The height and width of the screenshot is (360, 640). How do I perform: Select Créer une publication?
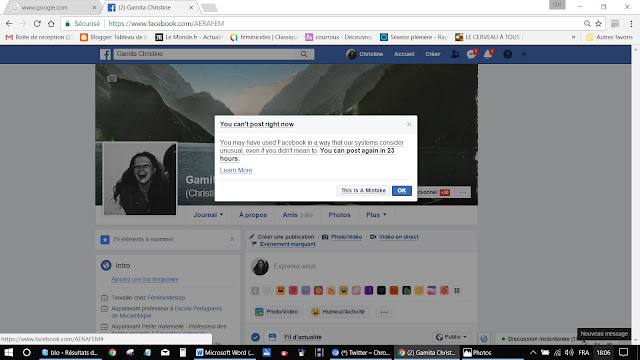pos(282,237)
